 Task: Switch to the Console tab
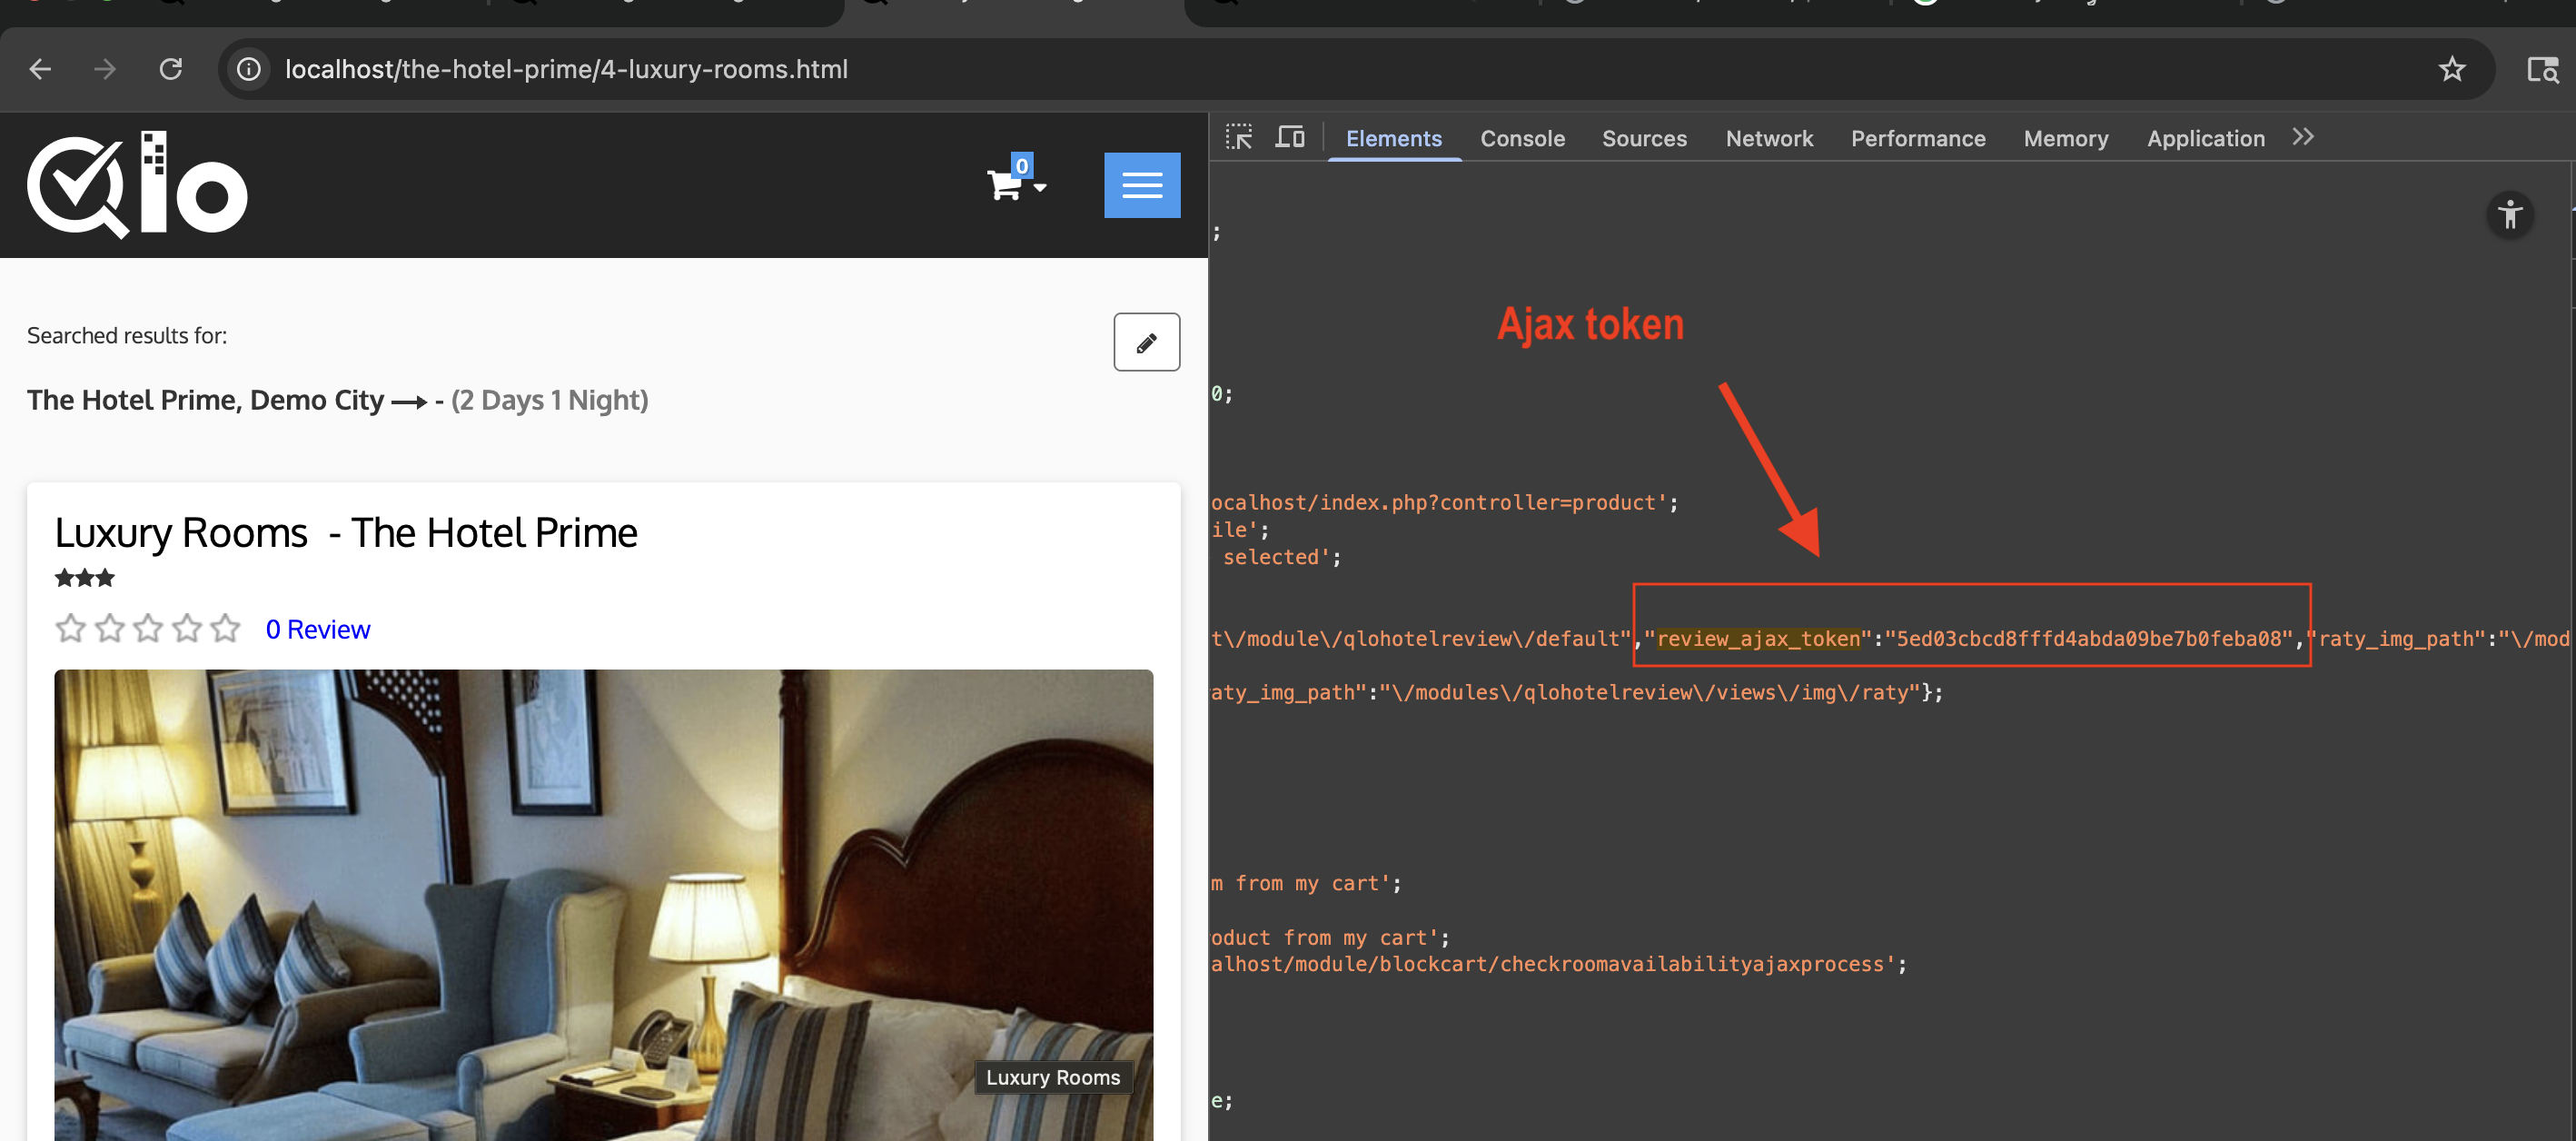[1522, 138]
